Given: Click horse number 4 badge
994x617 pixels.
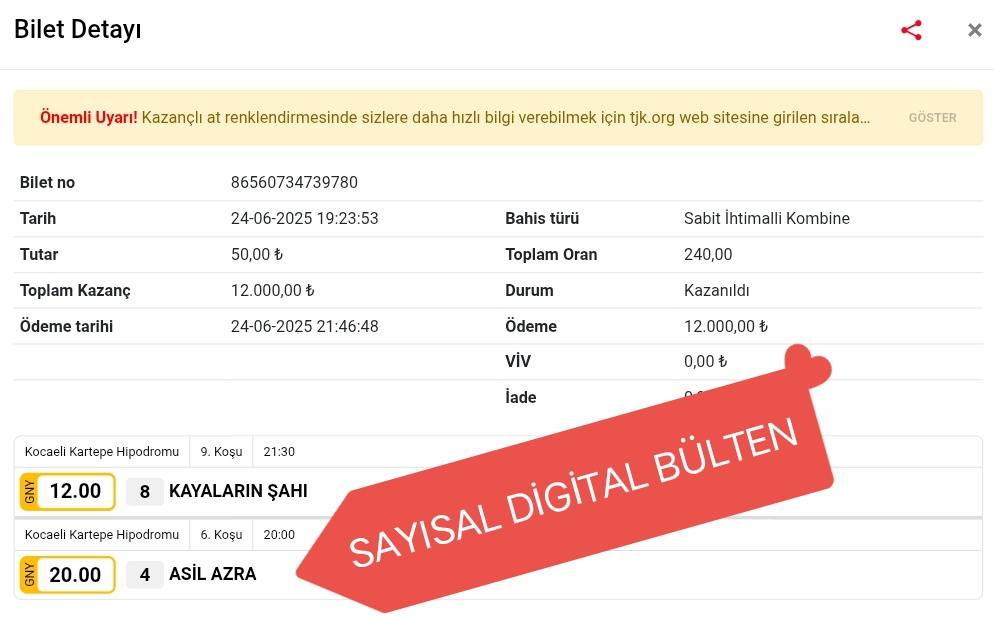Looking at the screenshot, I should click(145, 574).
